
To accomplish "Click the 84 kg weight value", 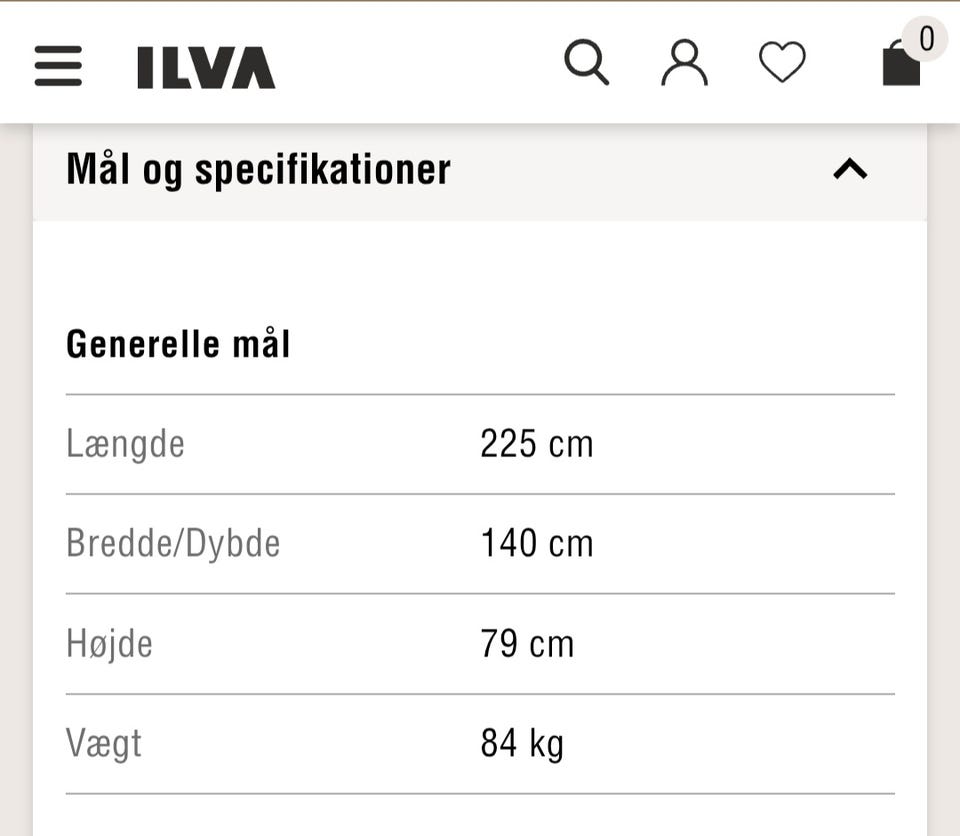I will tap(522, 744).
